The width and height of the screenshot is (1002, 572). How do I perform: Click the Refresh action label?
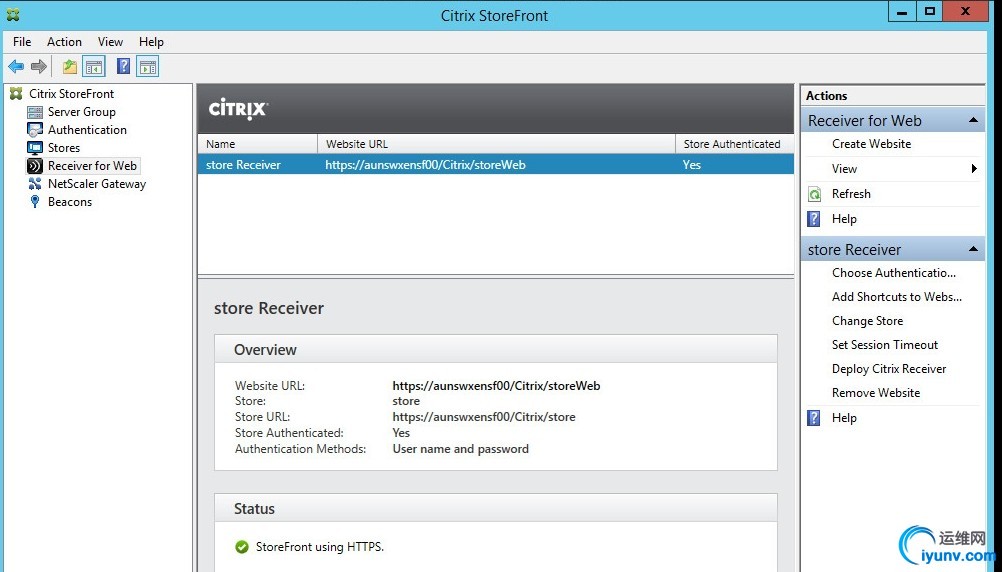click(x=851, y=194)
